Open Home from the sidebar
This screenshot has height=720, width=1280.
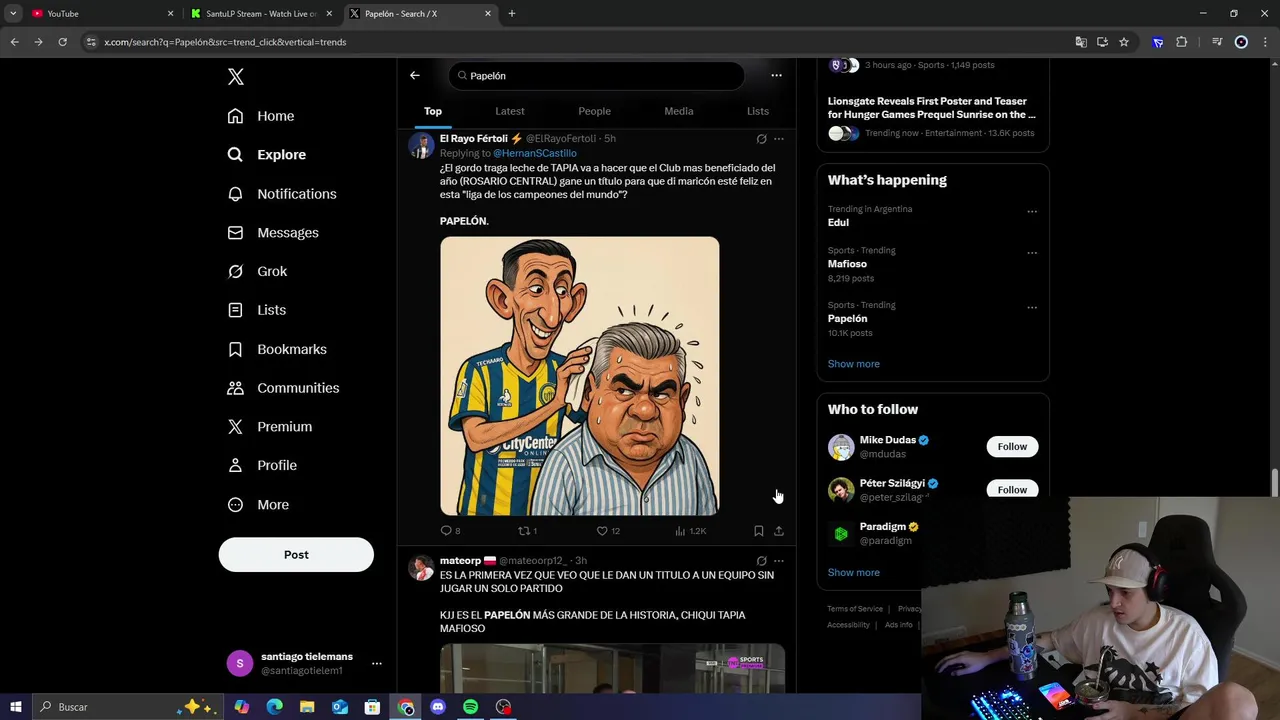point(261,116)
